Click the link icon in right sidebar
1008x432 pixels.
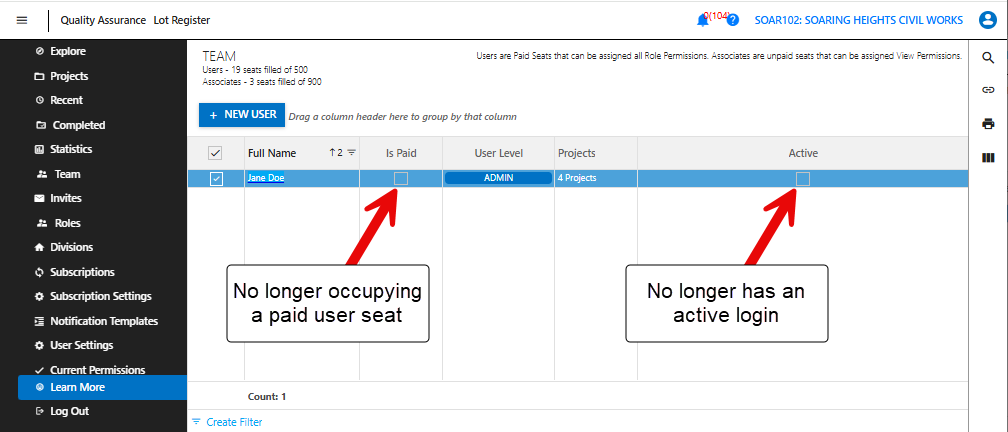coord(988,90)
